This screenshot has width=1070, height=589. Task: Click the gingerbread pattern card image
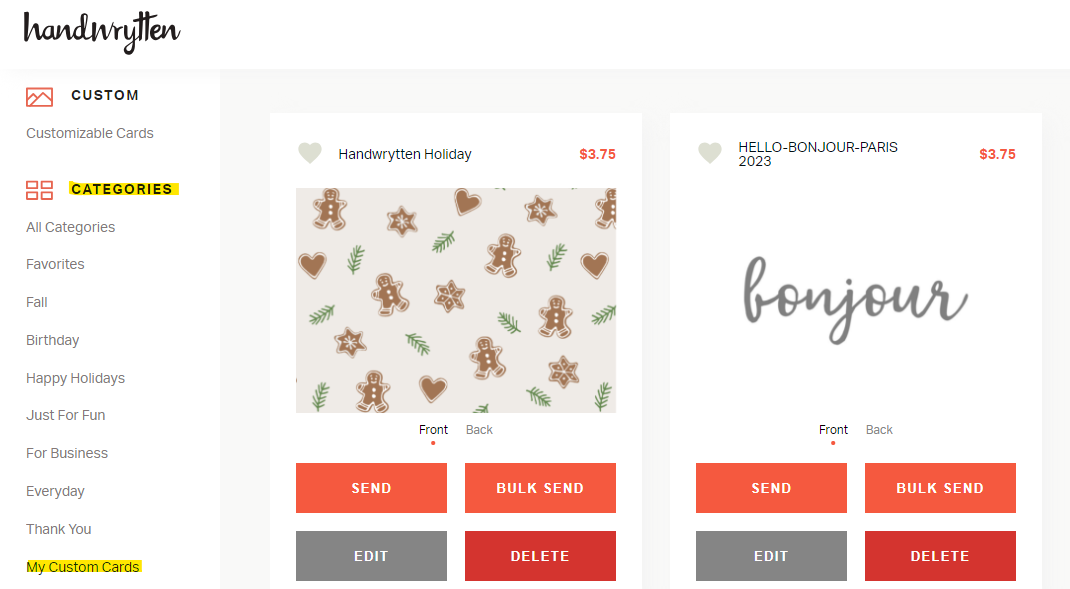[x=456, y=300]
